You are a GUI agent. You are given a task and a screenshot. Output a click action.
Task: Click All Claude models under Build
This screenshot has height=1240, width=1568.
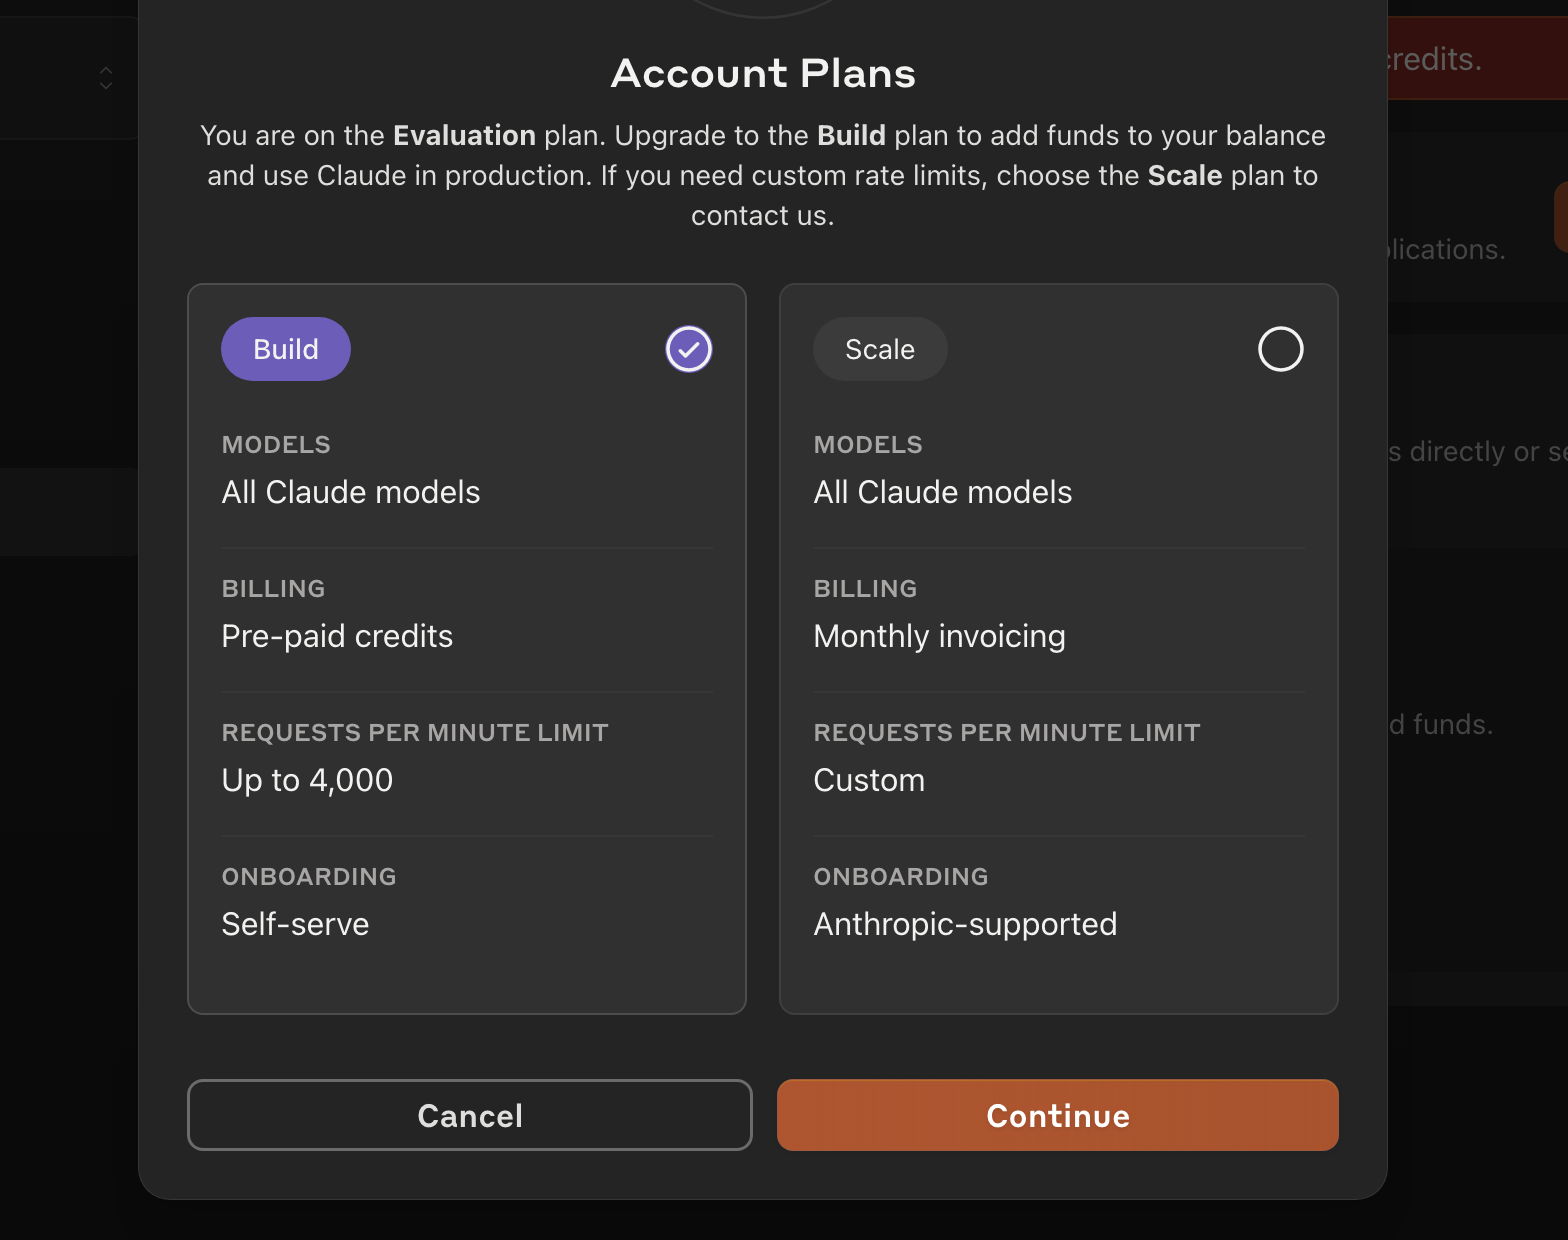(x=350, y=492)
